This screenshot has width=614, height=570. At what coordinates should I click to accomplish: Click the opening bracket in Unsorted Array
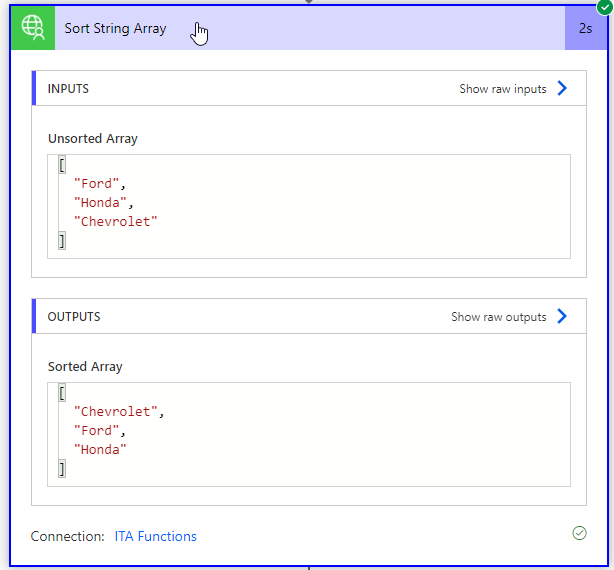coord(62,164)
